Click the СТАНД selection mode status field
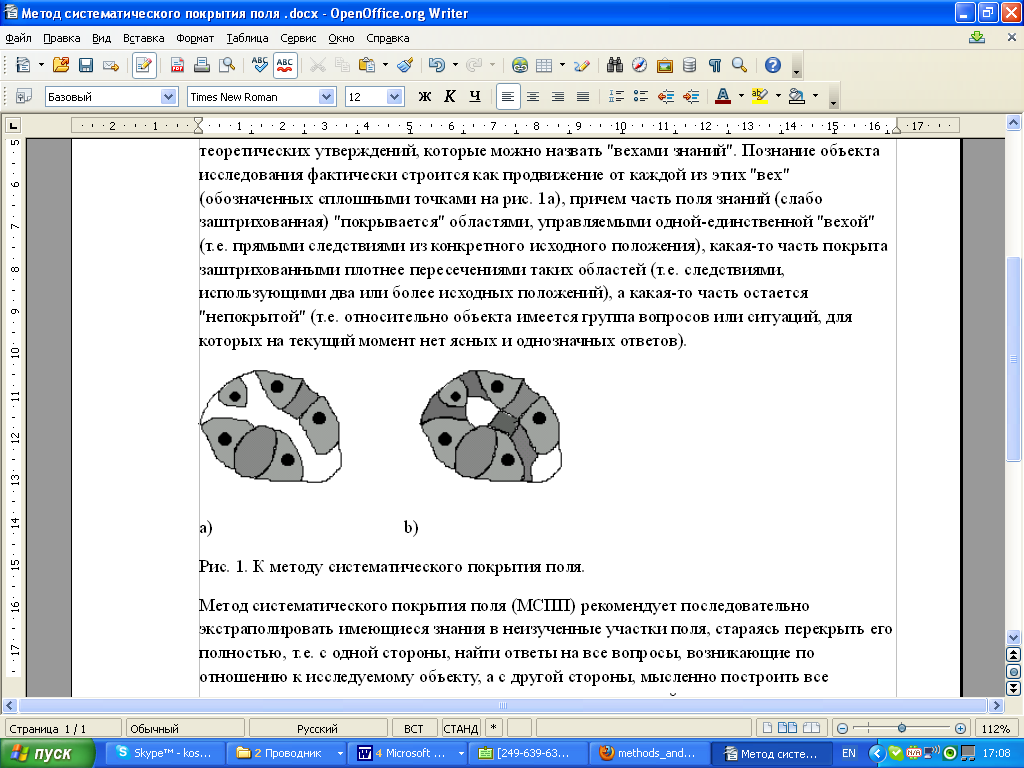This screenshot has width=1024, height=768. [x=461, y=729]
